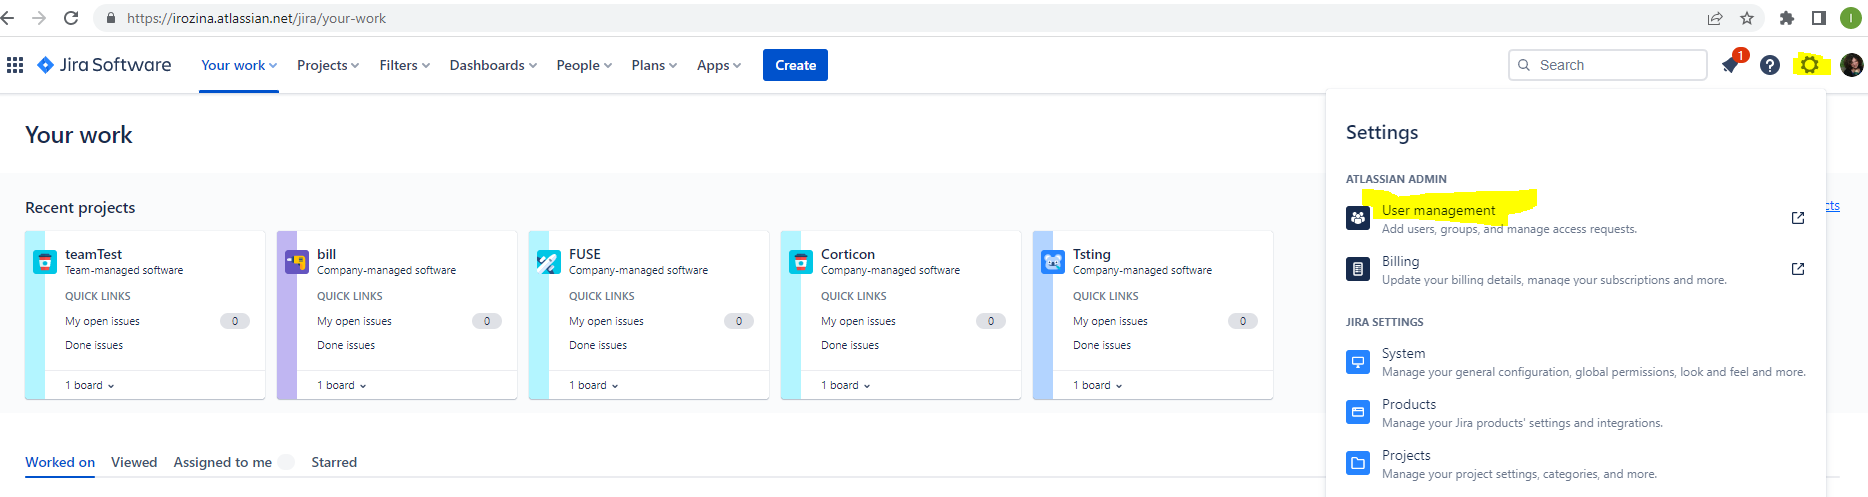Bookmark this page with the star icon
The width and height of the screenshot is (1868, 497).
(x=1747, y=18)
